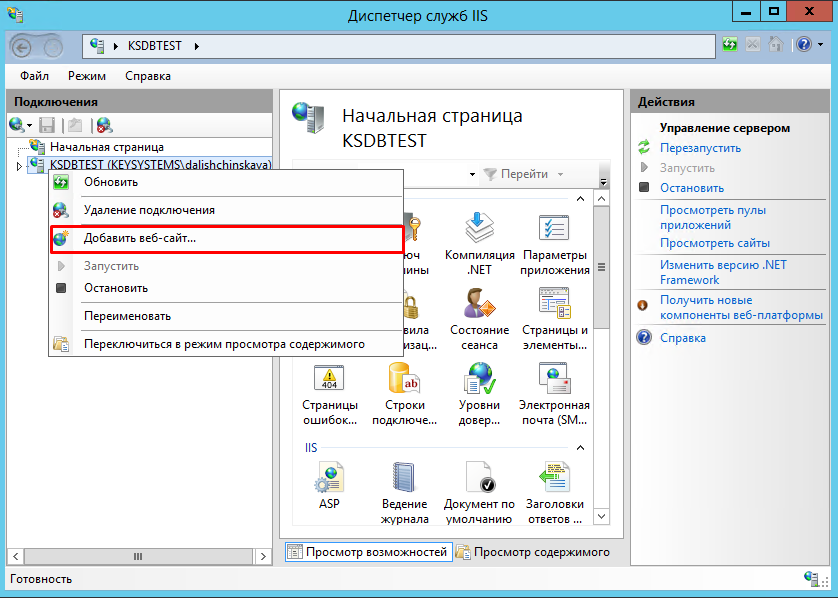Viewport: 838px width, 598px height.
Task: Open the Справка menu in menu bar
Action: [148, 76]
